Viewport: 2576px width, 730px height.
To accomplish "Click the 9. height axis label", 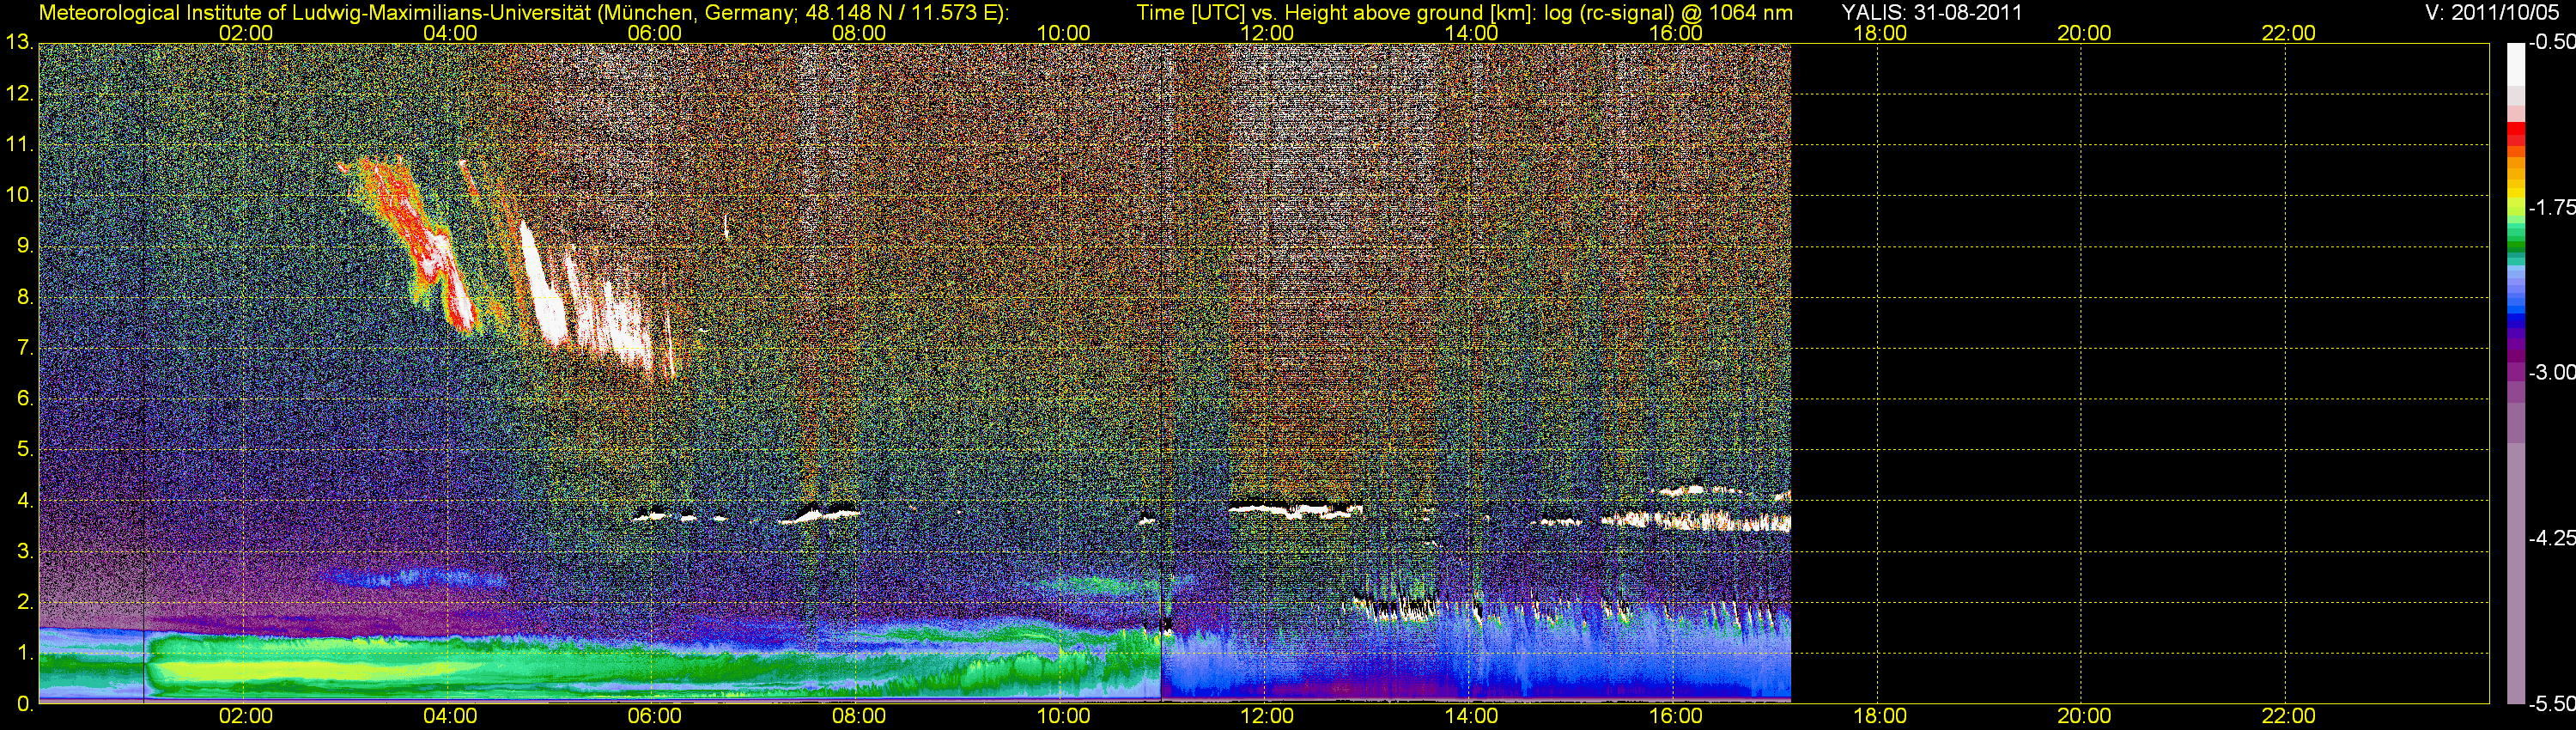I will coord(25,246).
